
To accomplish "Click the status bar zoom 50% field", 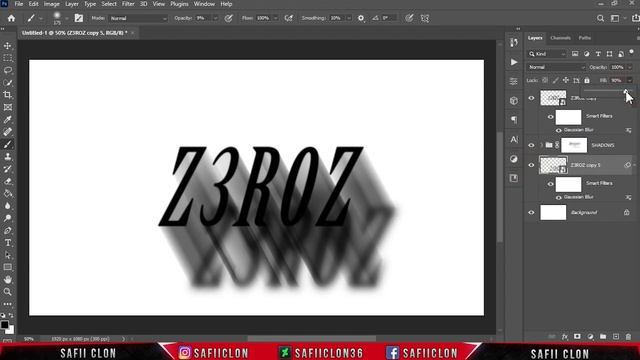I will coord(29,339).
